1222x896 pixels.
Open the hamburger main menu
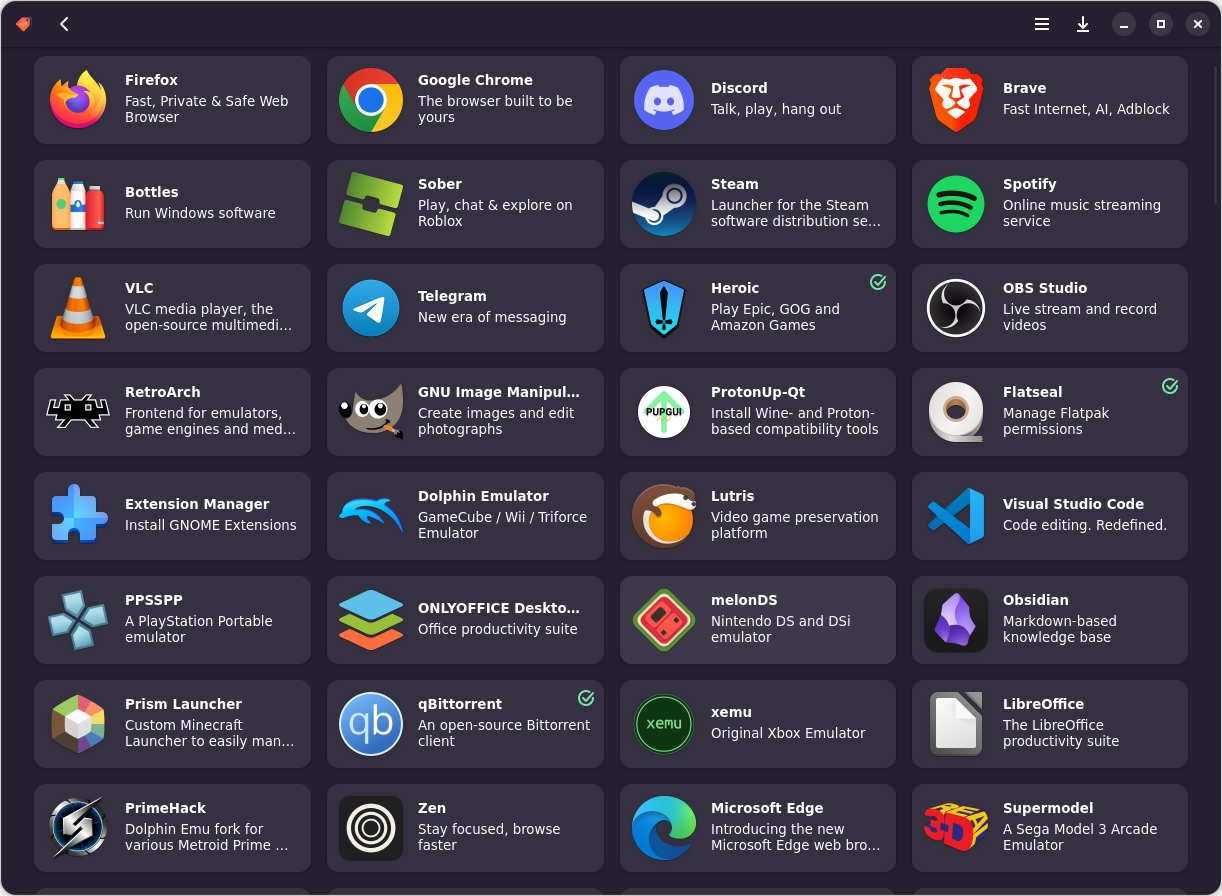click(x=1042, y=24)
